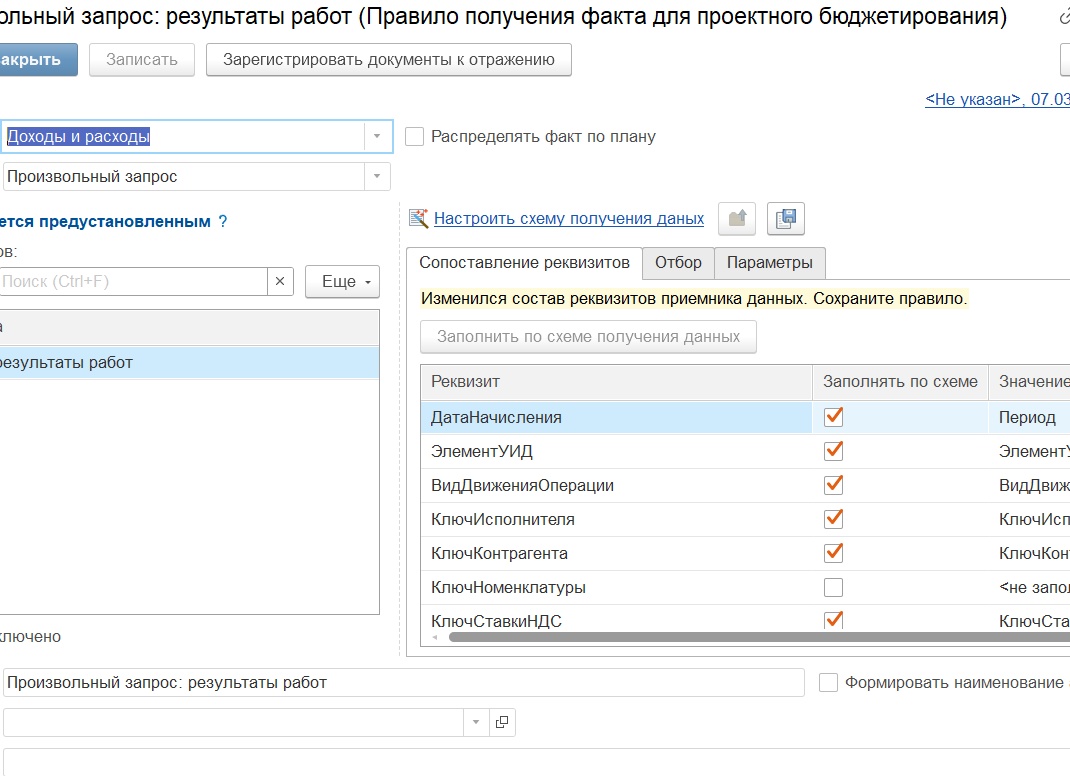Switch to the Сопоставление реквизитов tab
Screen dimensions: 1070x776
[524, 263]
